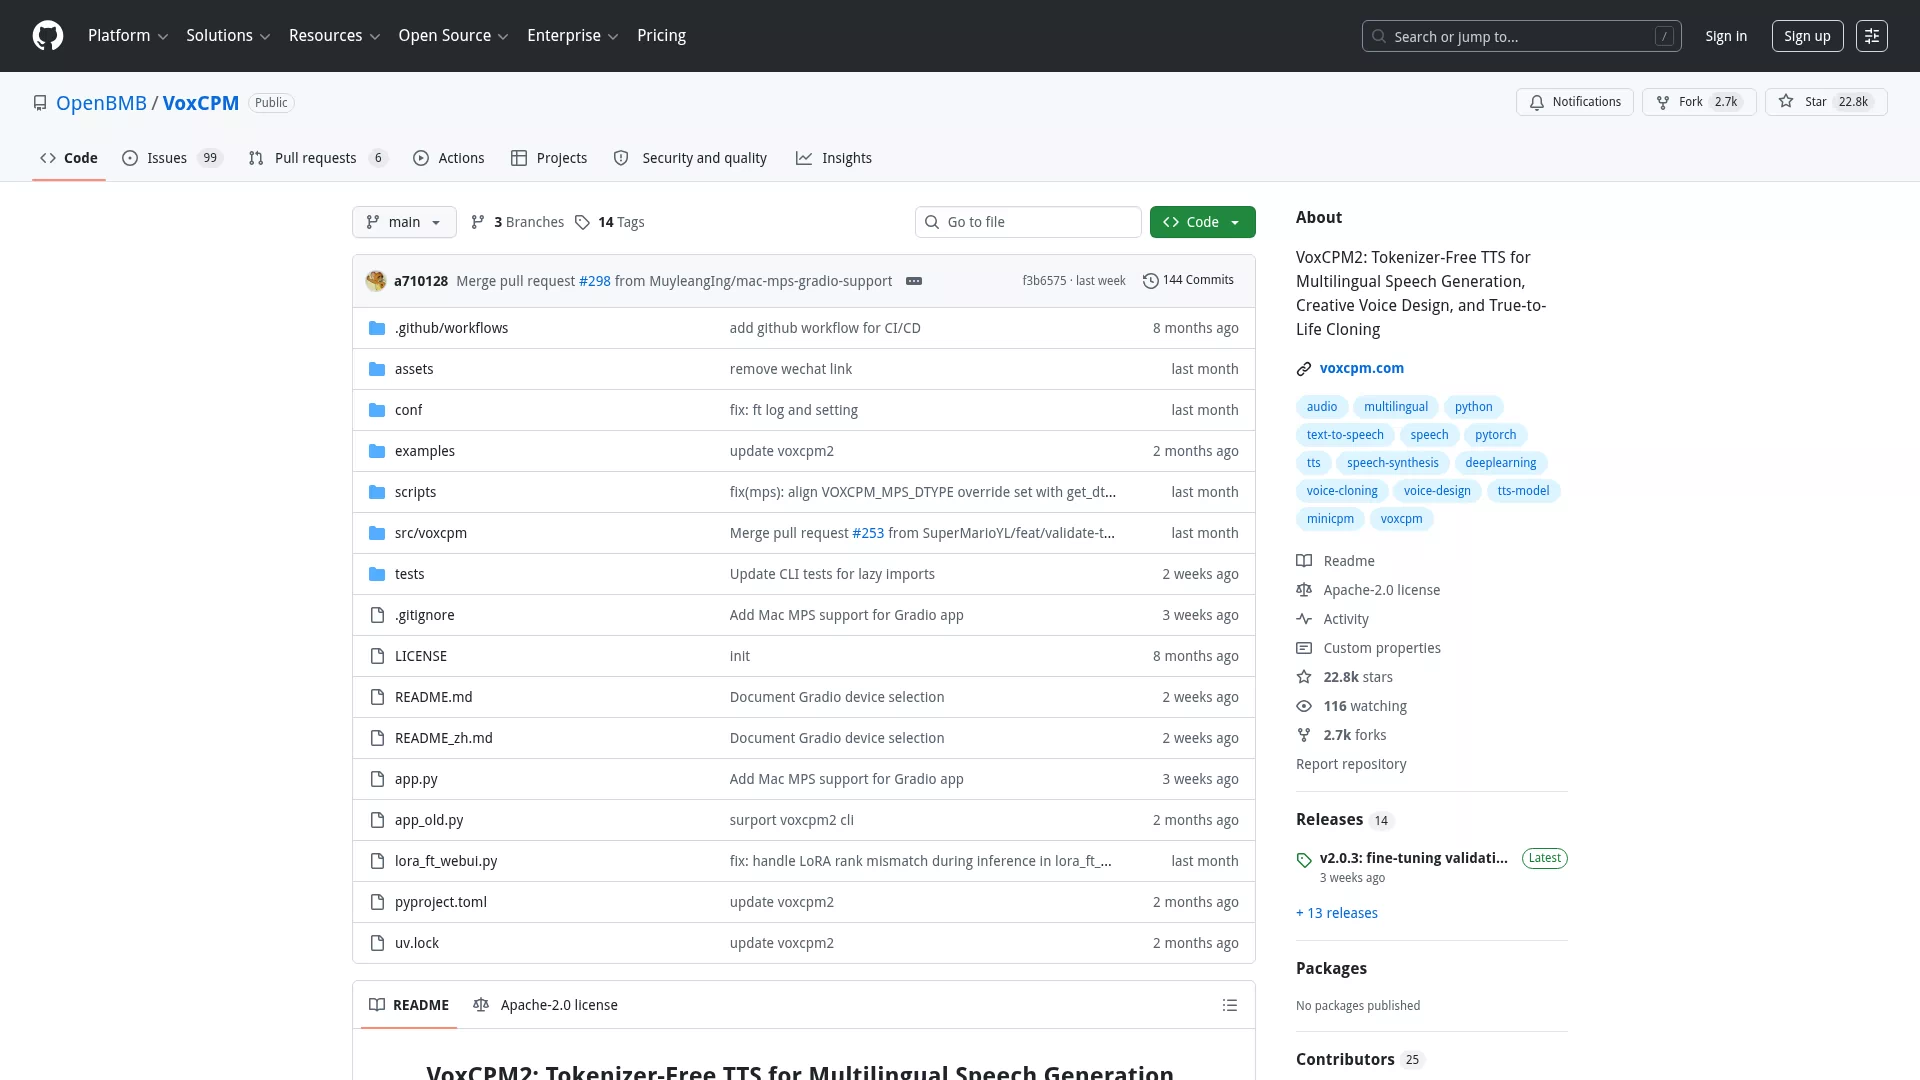This screenshot has width=1920, height=1080.
Task: Open the README_zh.md file
Action: click(444, 738)
